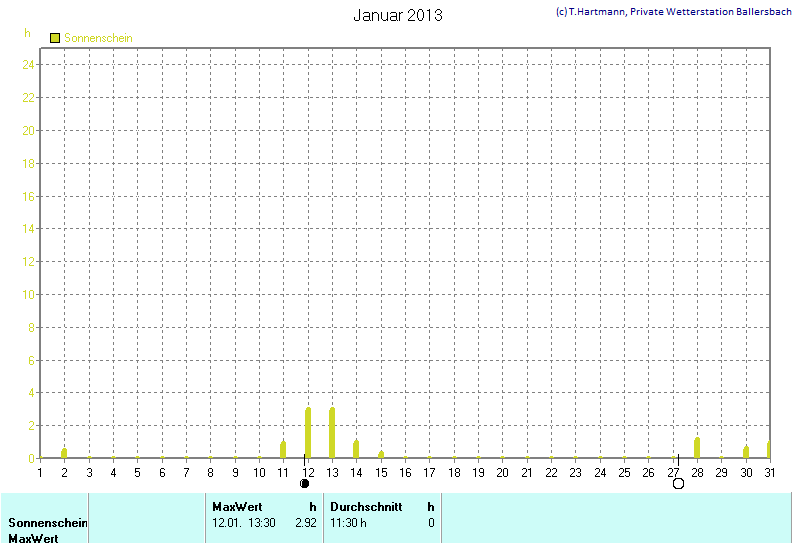Click the average value 0 cell
The image size is (800, 543).
tap(431, 523)
